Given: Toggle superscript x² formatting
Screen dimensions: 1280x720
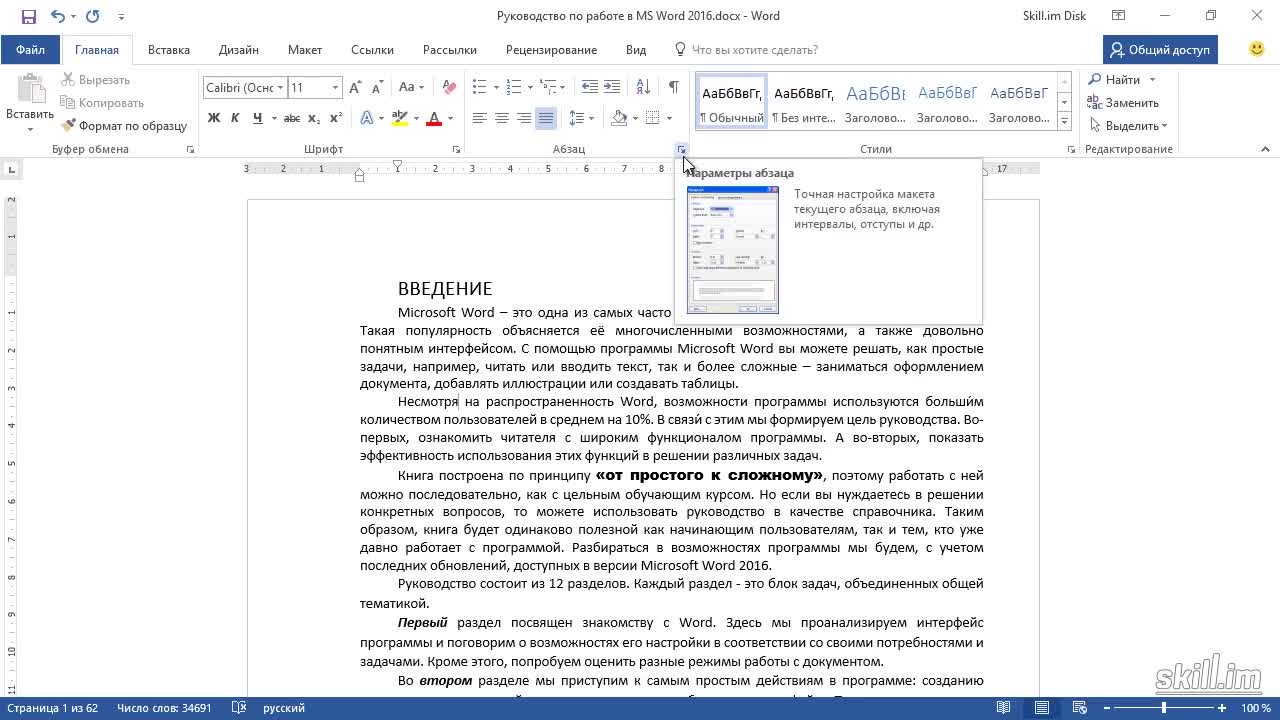Looking at the screenshot, I should coord(336,118).
